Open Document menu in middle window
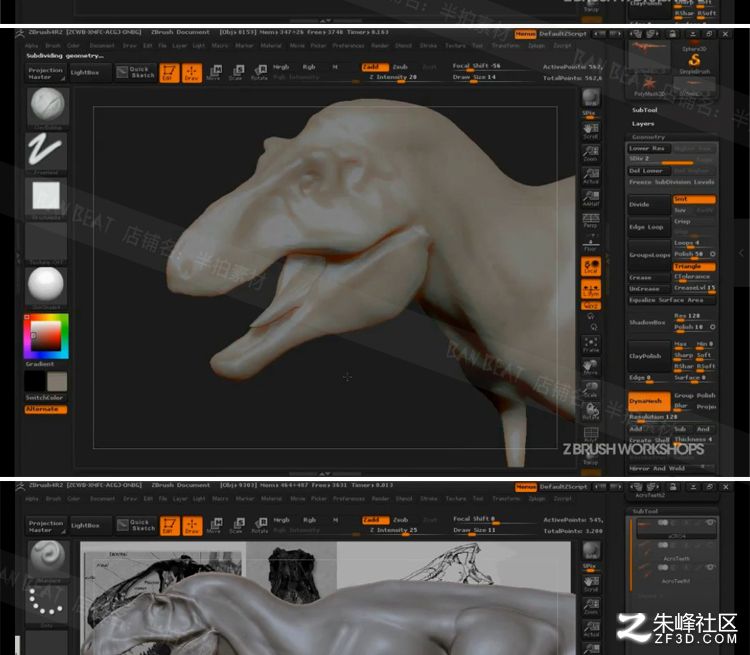Image resolution: width=750 pixels, height=655 pixels. (102, 46)
